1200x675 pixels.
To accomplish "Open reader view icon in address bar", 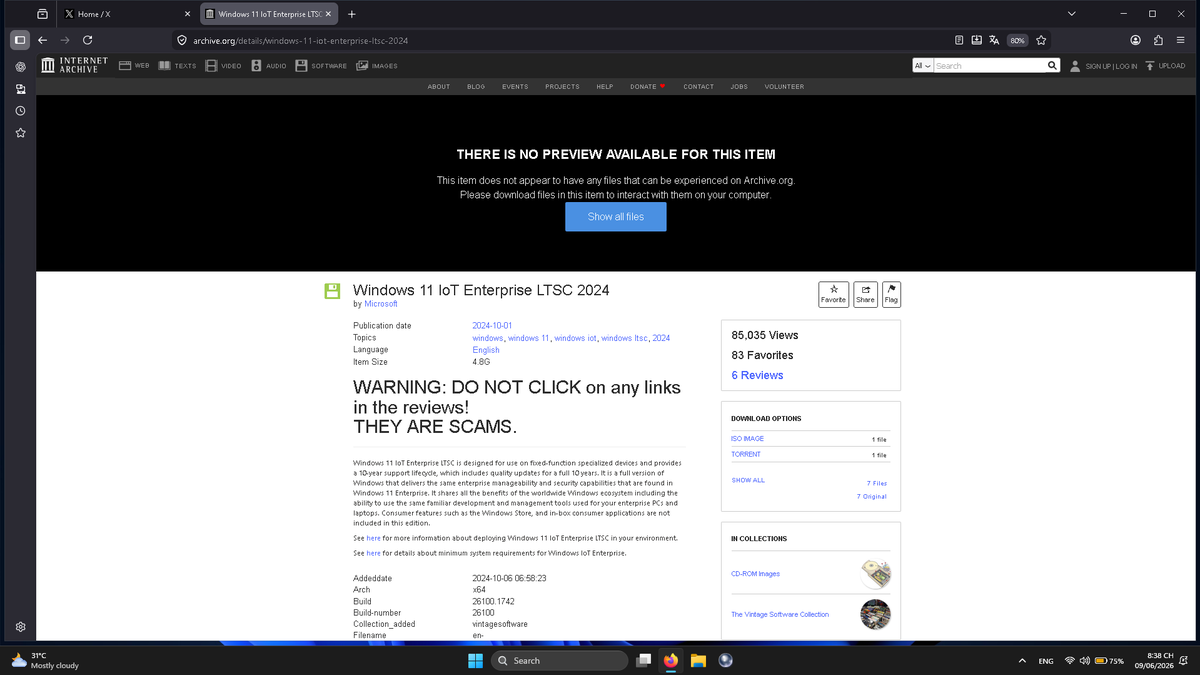I will [960, 40].
